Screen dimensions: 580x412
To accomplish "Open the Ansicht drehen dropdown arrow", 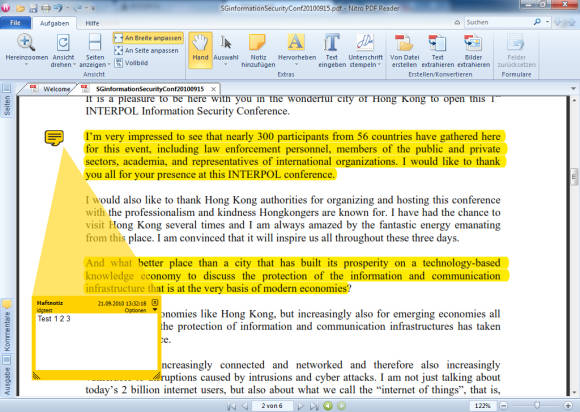I will (74, 65).
